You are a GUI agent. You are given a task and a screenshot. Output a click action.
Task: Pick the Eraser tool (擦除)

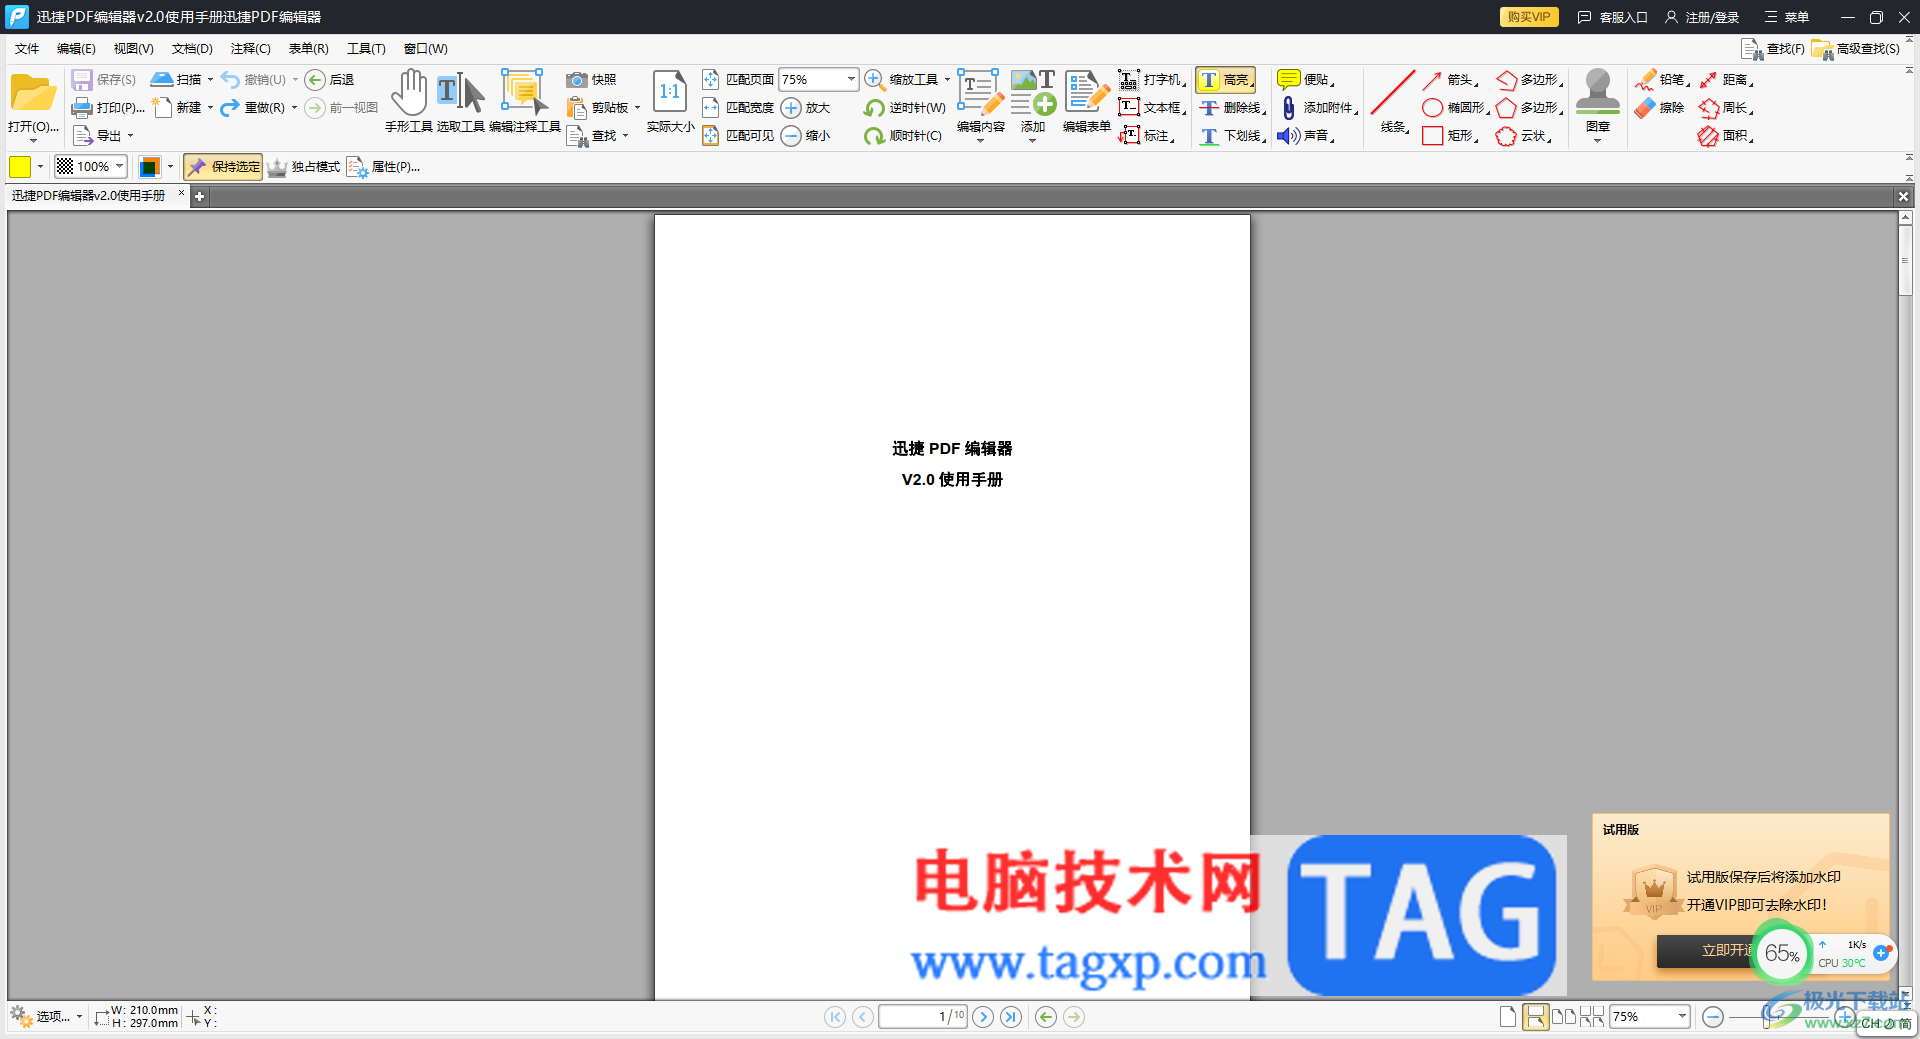pyautogui.click(x=1660, y=108)
